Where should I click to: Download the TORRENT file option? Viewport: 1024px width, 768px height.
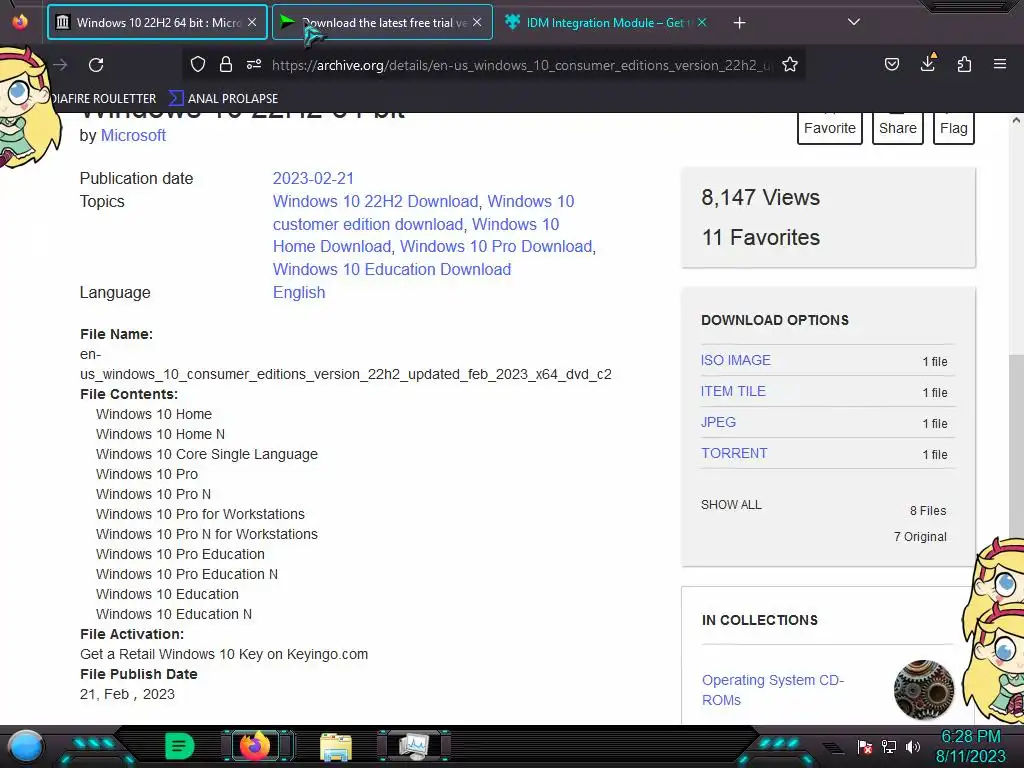coord(734,453)
